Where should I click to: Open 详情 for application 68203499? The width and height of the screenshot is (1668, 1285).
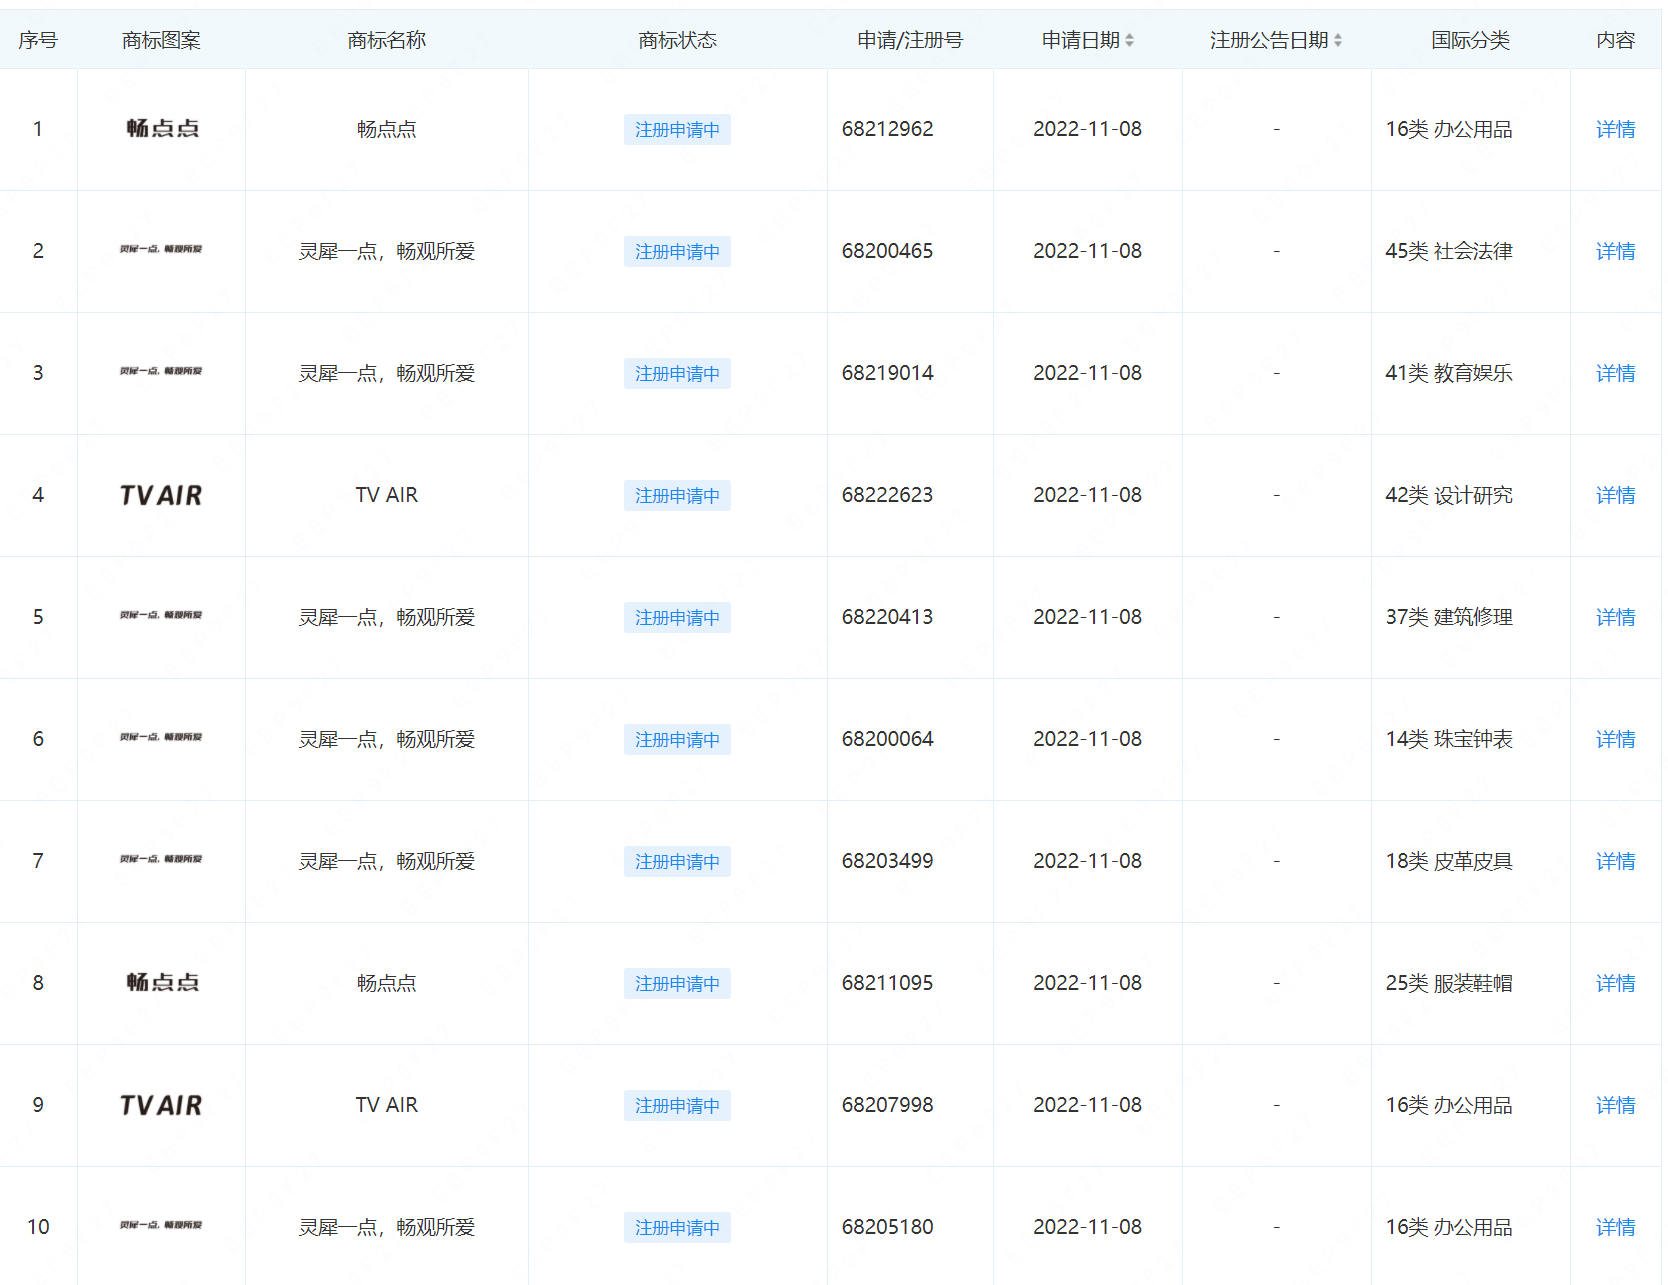click(1615, 861)
